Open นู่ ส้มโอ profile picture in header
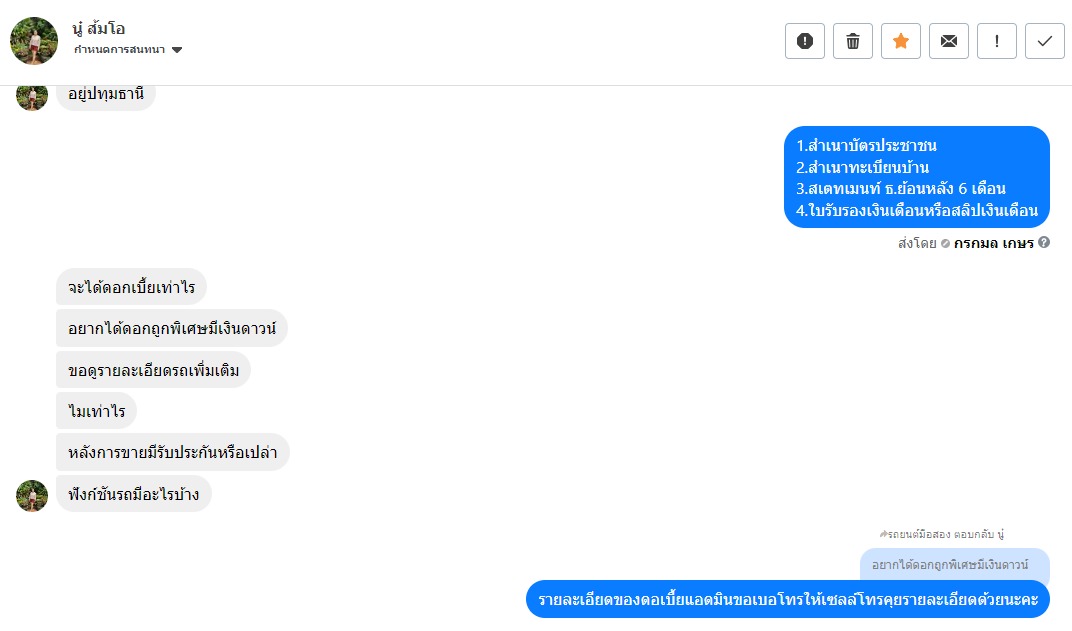Viewport: 1072px width, 631px height. coord(34,41)
